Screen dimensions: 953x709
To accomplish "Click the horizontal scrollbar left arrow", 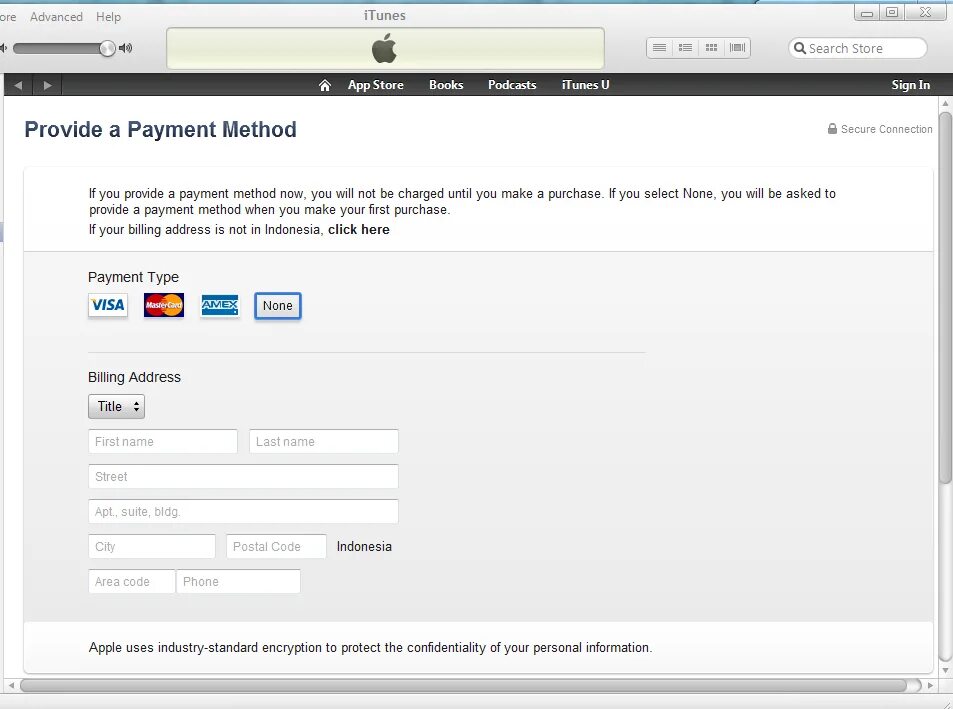I will click(x=11, y=685).
